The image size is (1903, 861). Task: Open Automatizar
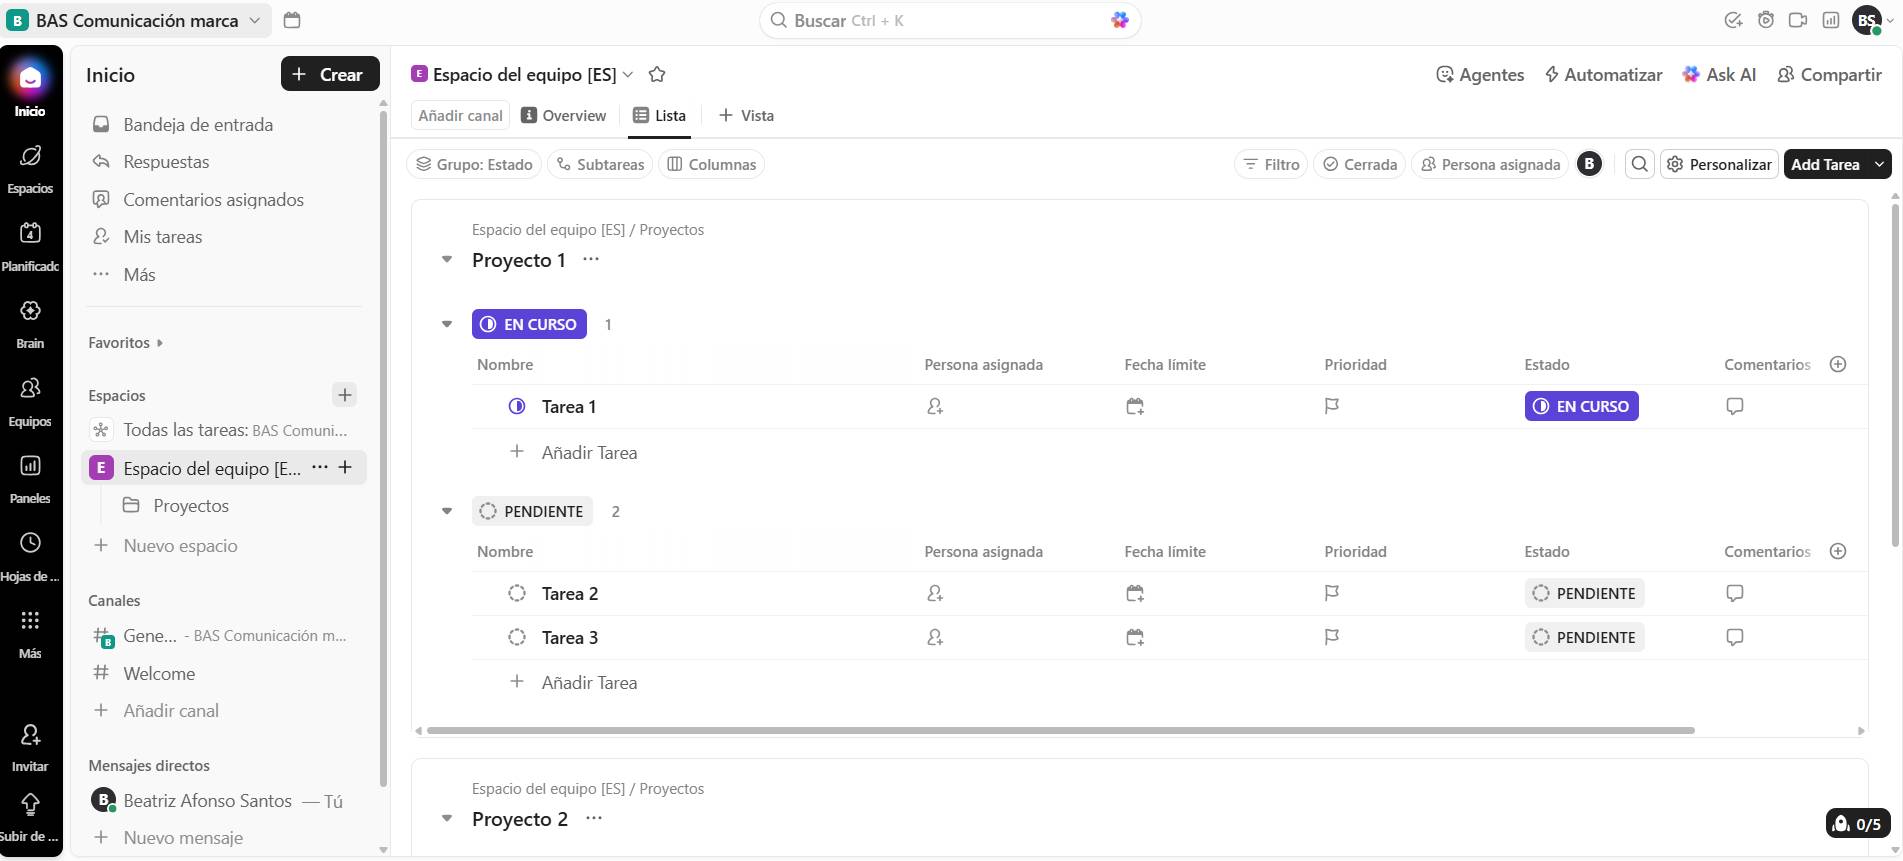(x=1603, y=75)
